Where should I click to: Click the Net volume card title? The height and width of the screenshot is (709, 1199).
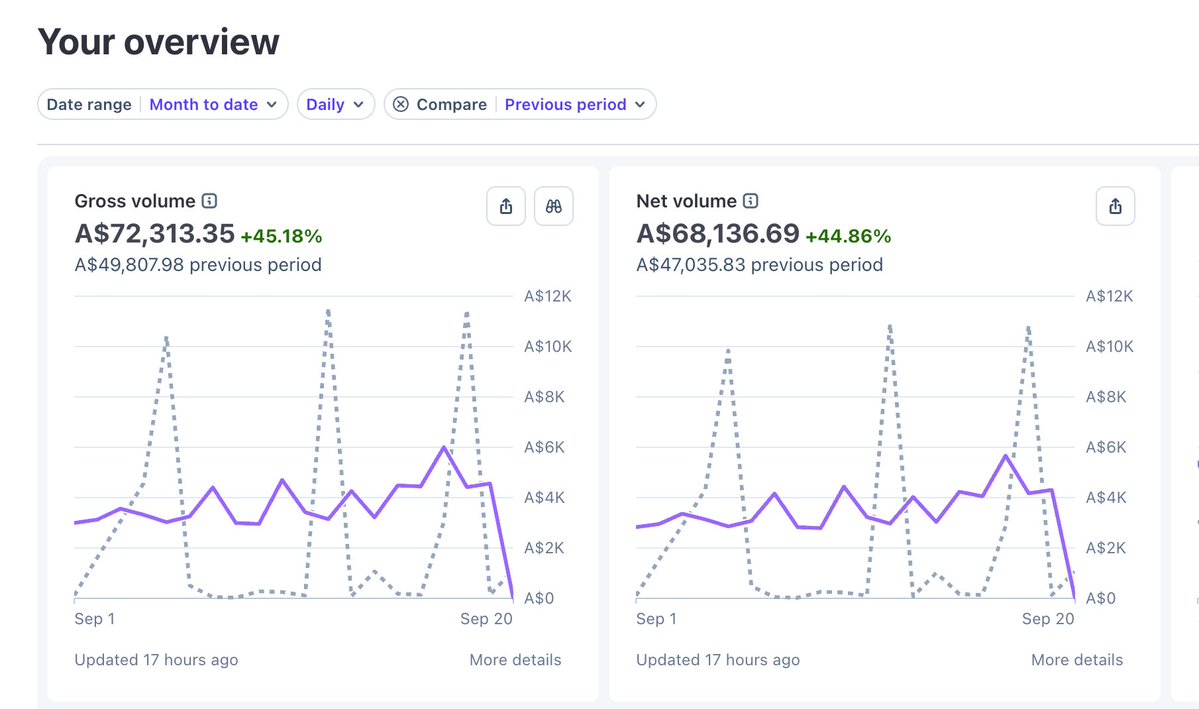(x=686, y=200)
